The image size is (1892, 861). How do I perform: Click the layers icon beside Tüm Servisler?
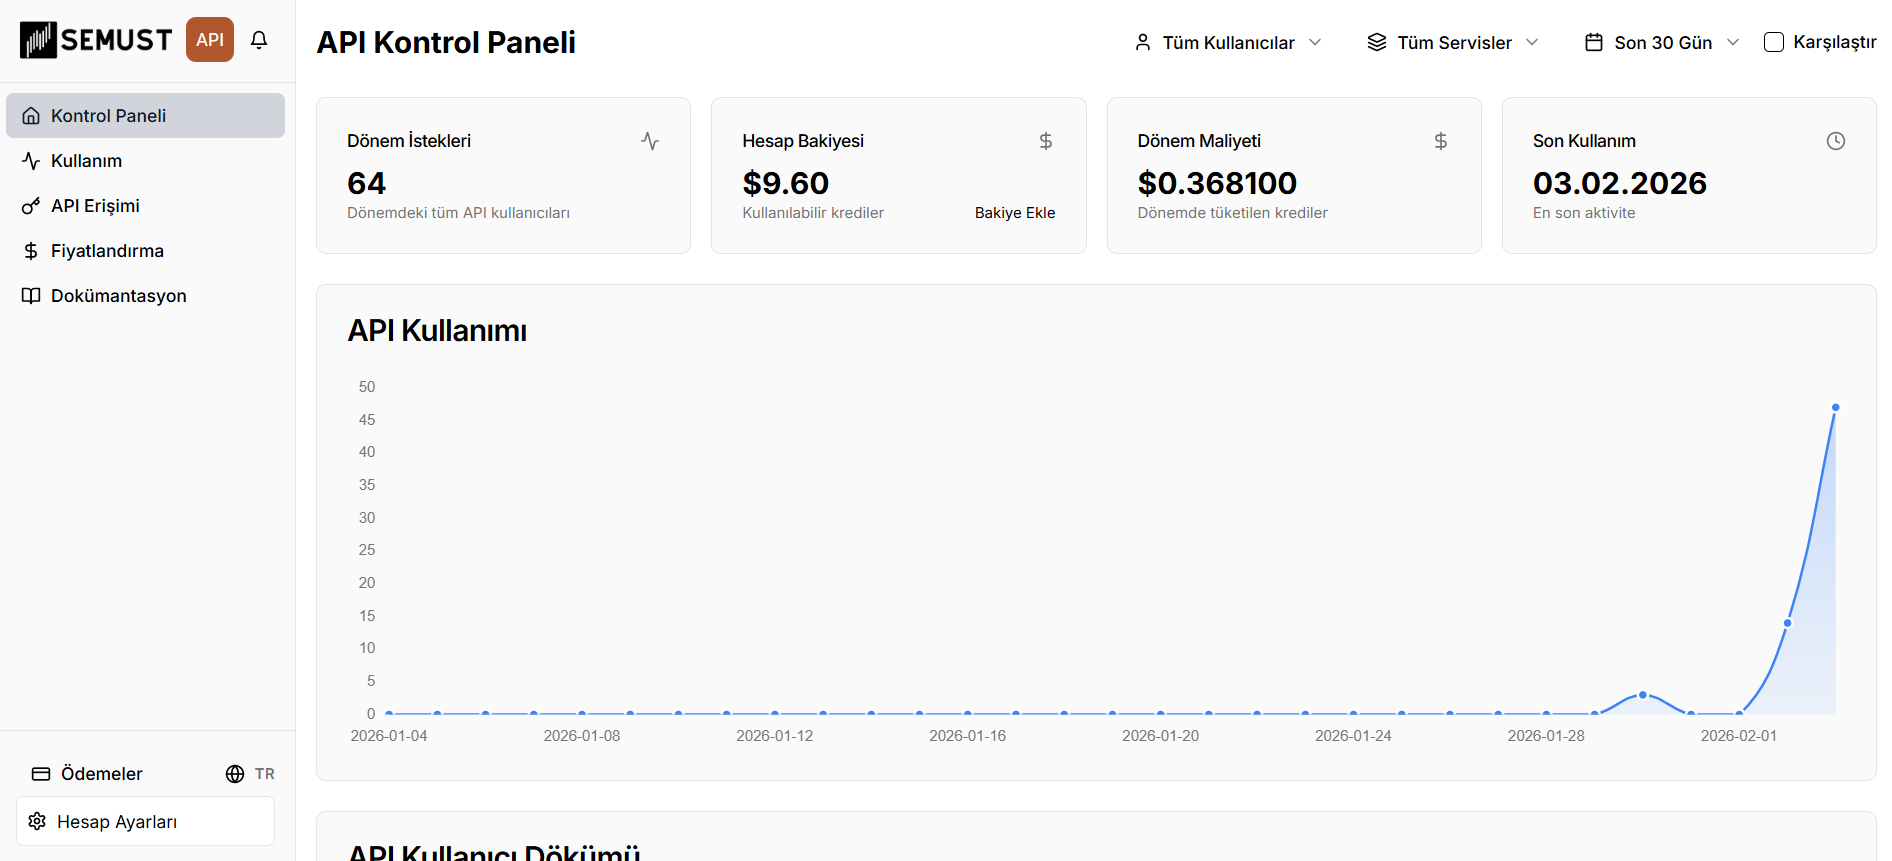[x=1377, y=43]
